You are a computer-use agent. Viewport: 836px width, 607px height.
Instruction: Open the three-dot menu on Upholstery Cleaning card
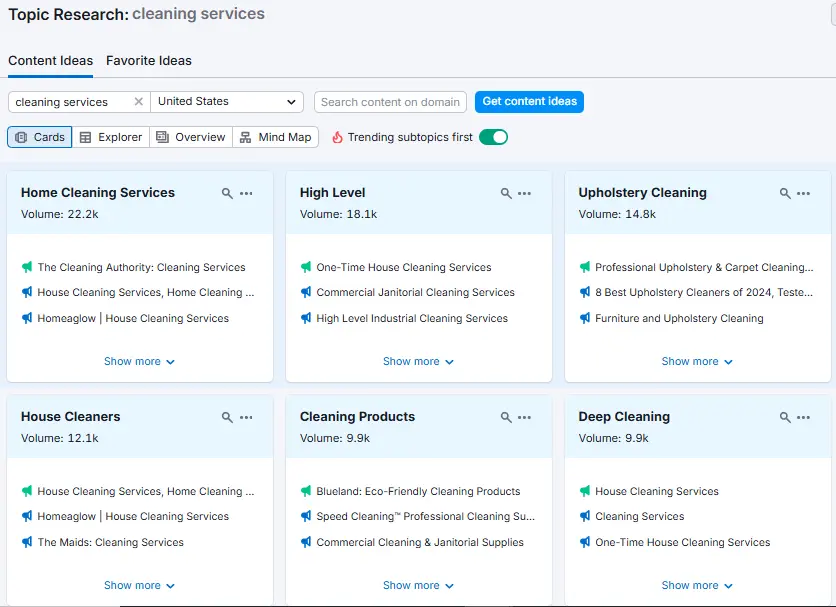tap(804, 193)
